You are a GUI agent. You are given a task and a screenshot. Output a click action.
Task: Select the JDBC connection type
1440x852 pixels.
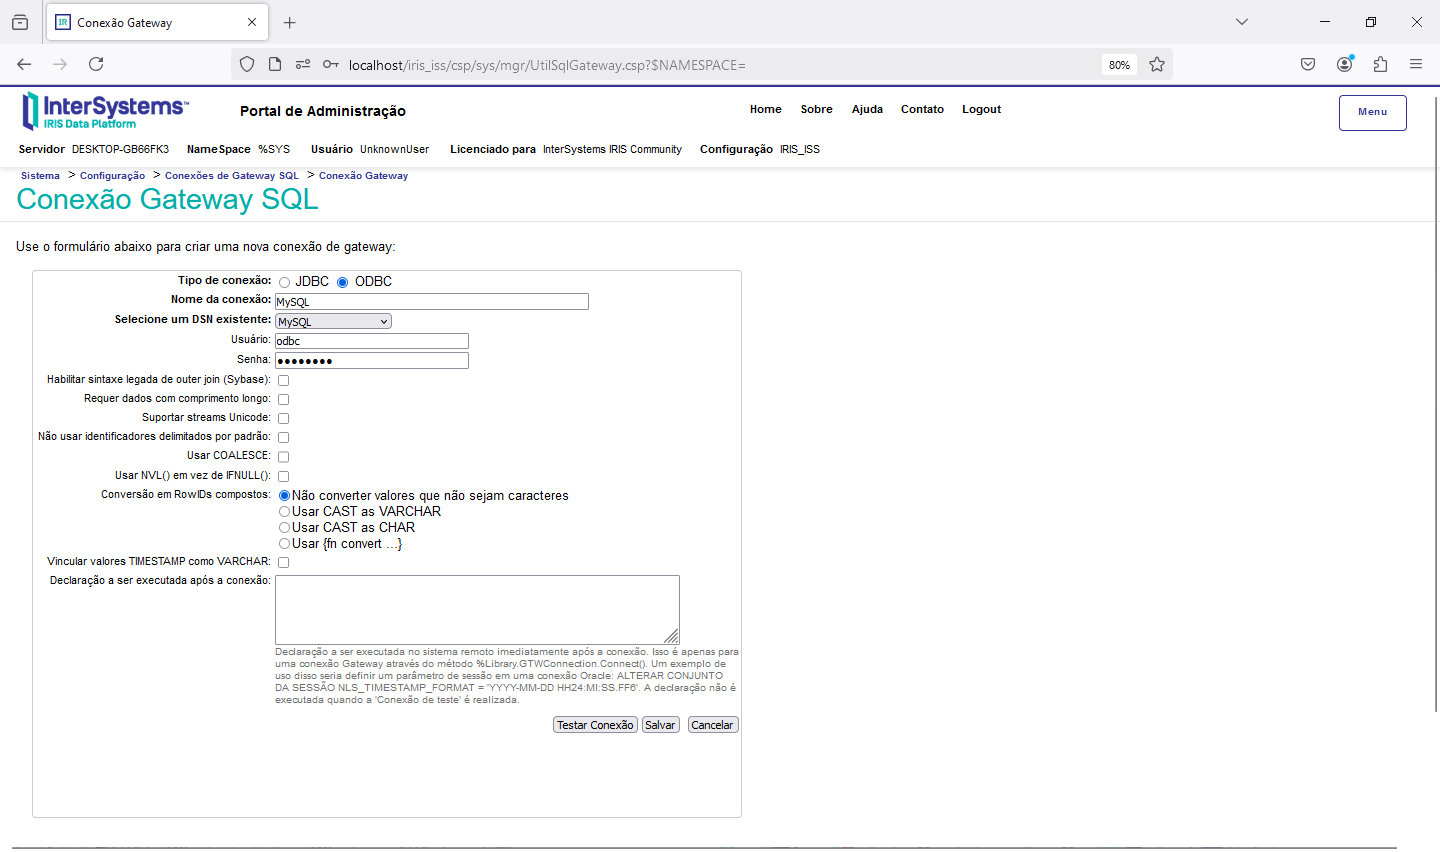point(285,283)
